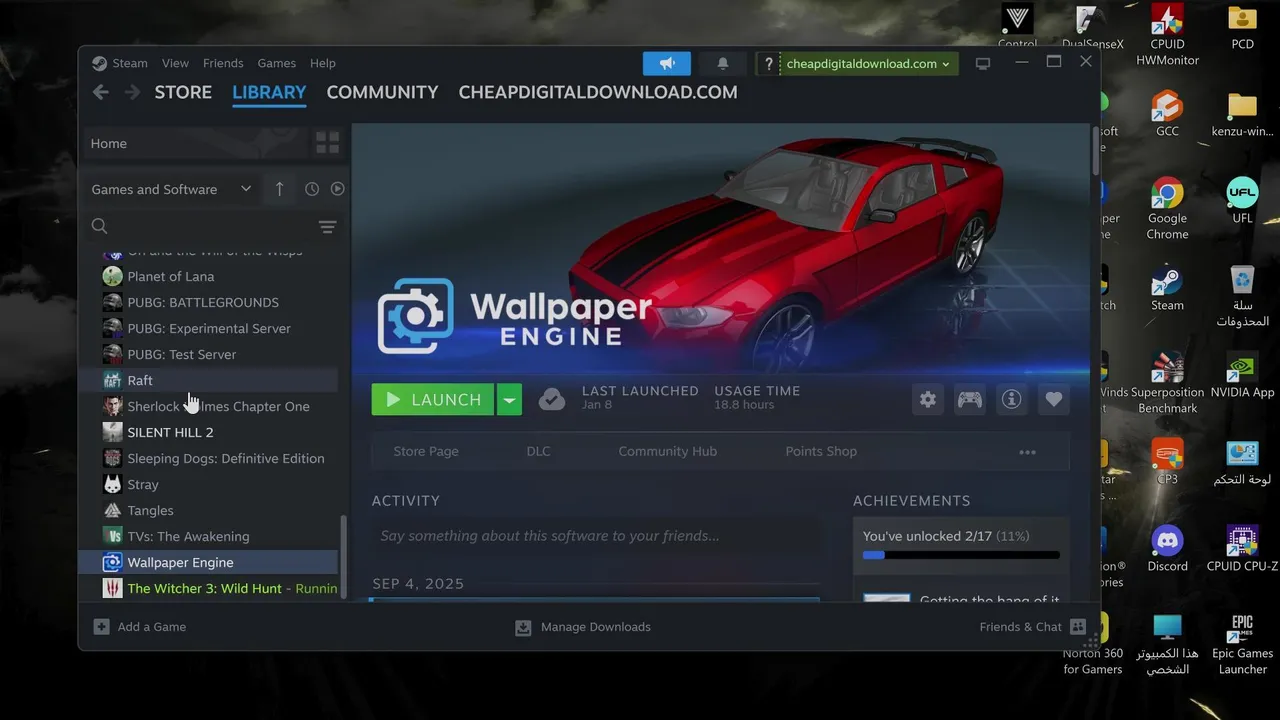
Task: Open advanced library filters icon
Action: (327, 227)
